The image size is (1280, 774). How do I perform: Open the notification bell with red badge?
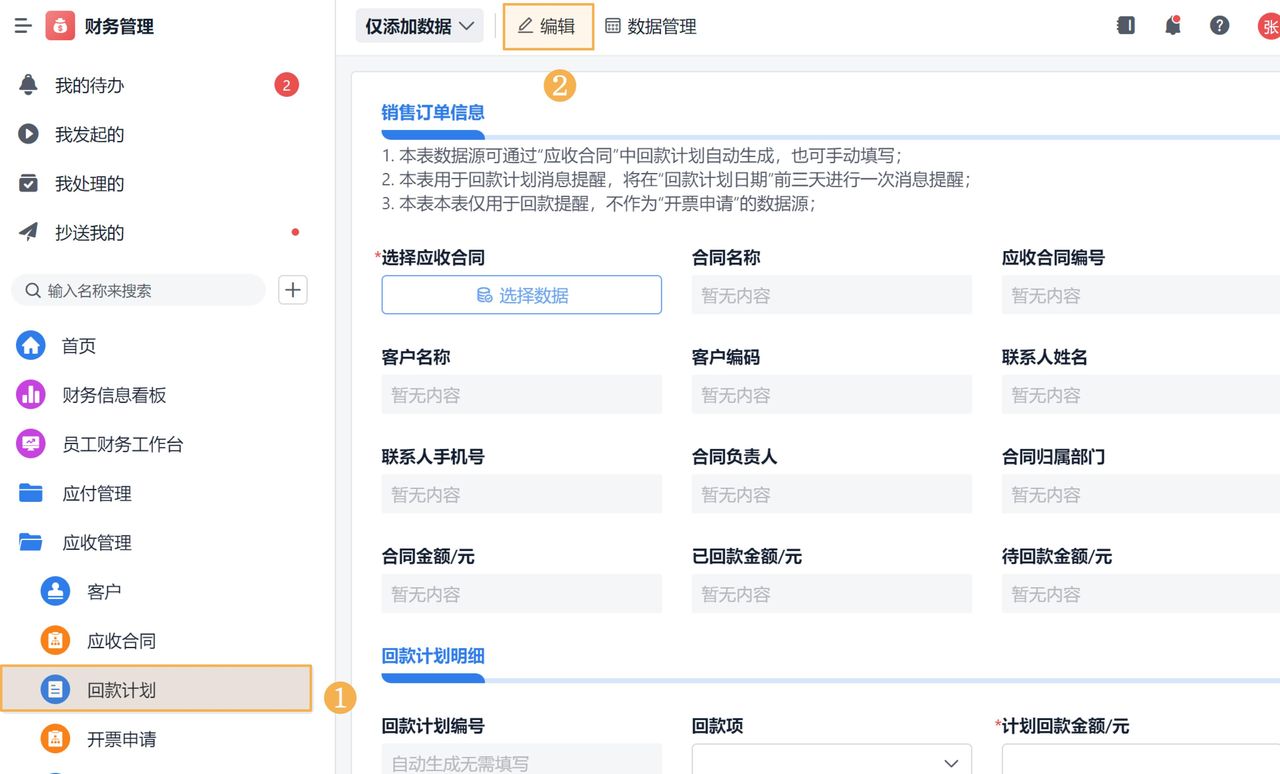point(1172,25)
